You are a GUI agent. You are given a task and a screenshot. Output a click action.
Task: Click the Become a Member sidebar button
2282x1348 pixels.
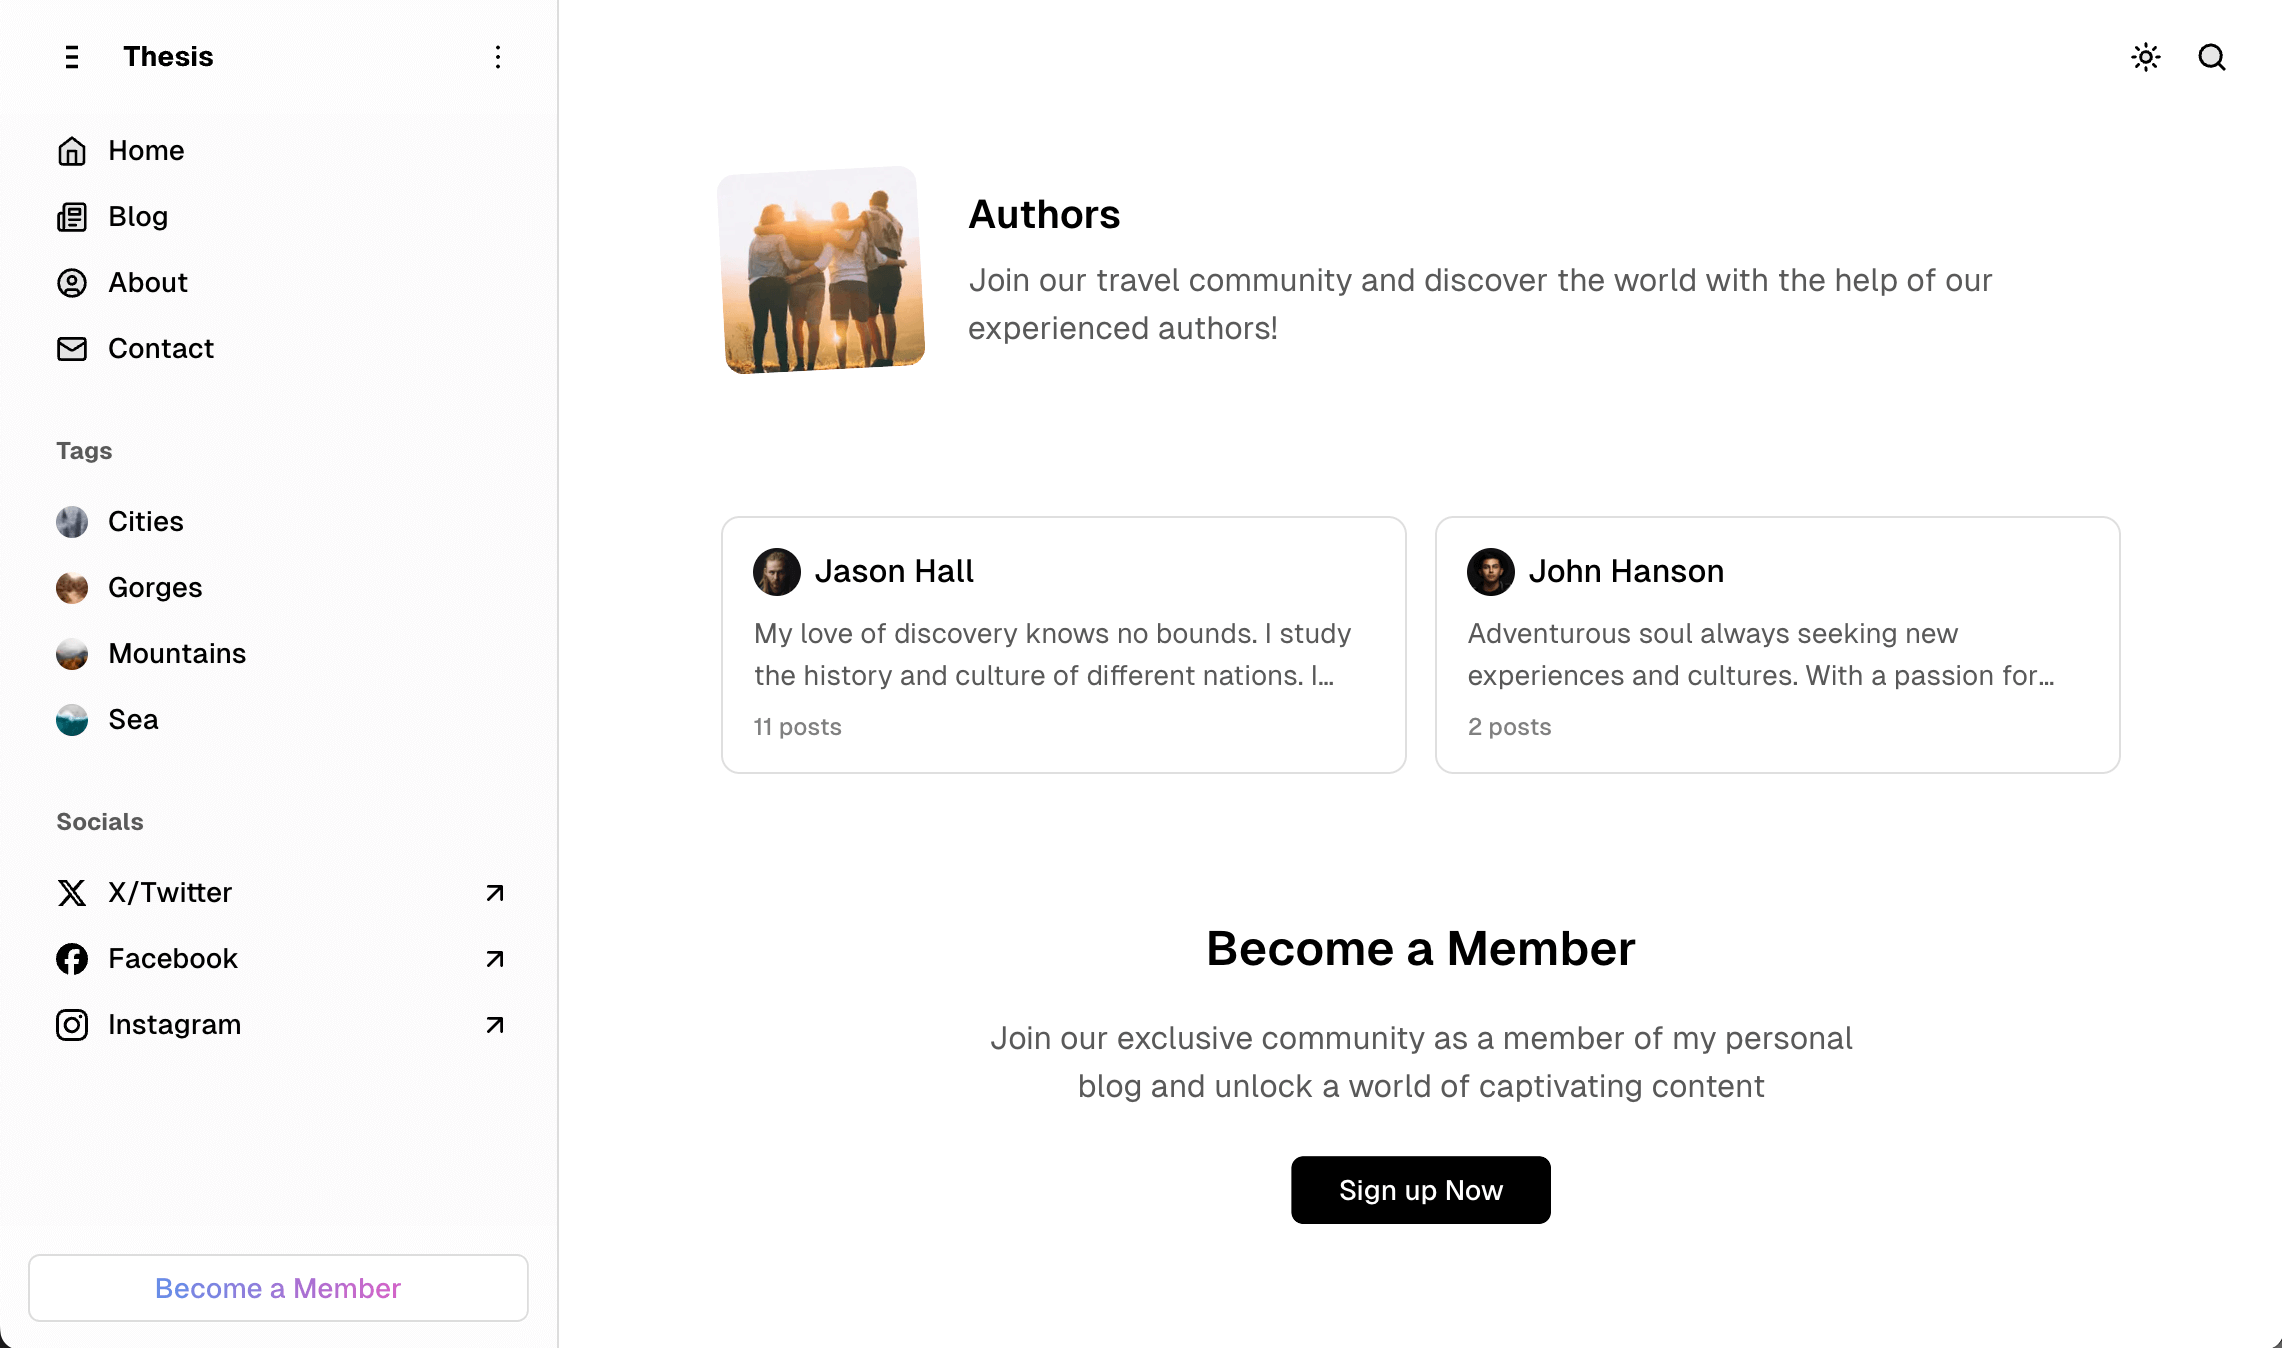point(278,1288)
